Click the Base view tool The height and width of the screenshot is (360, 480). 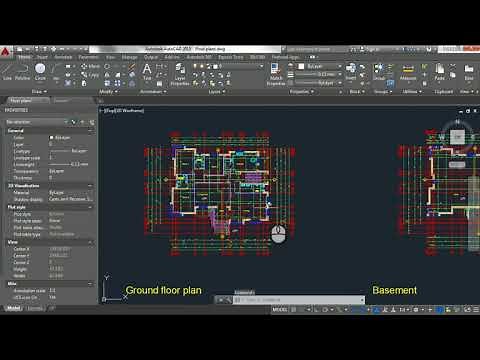(469, 72)
